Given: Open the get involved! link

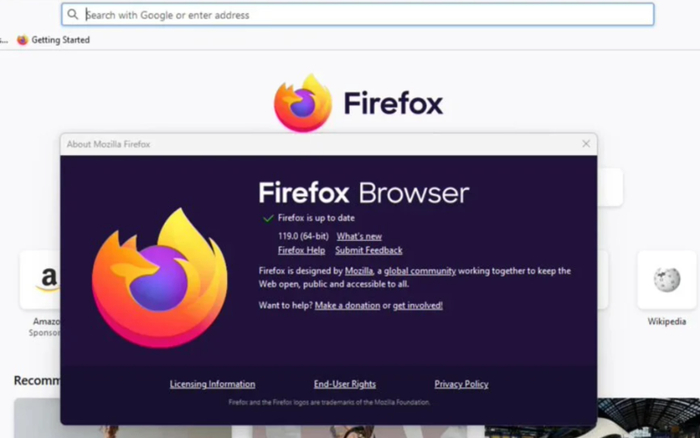Looking at the screenshot, I should pos(417,305).
